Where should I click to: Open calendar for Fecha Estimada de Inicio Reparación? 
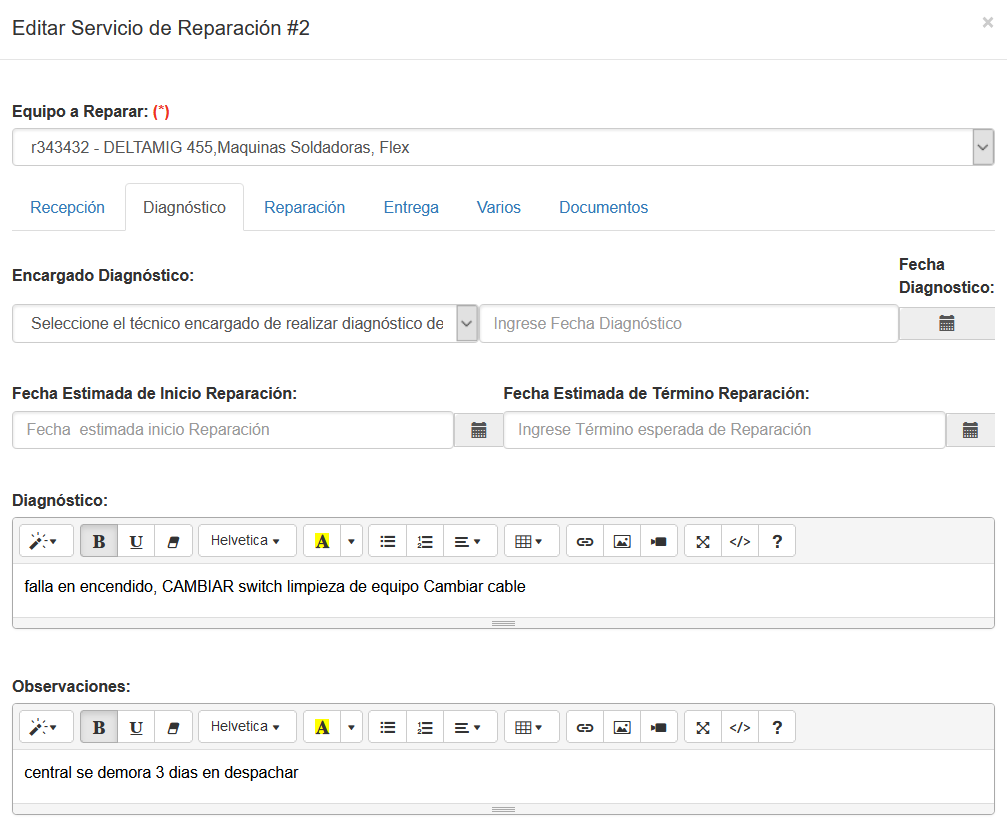(x=478, y=430)
